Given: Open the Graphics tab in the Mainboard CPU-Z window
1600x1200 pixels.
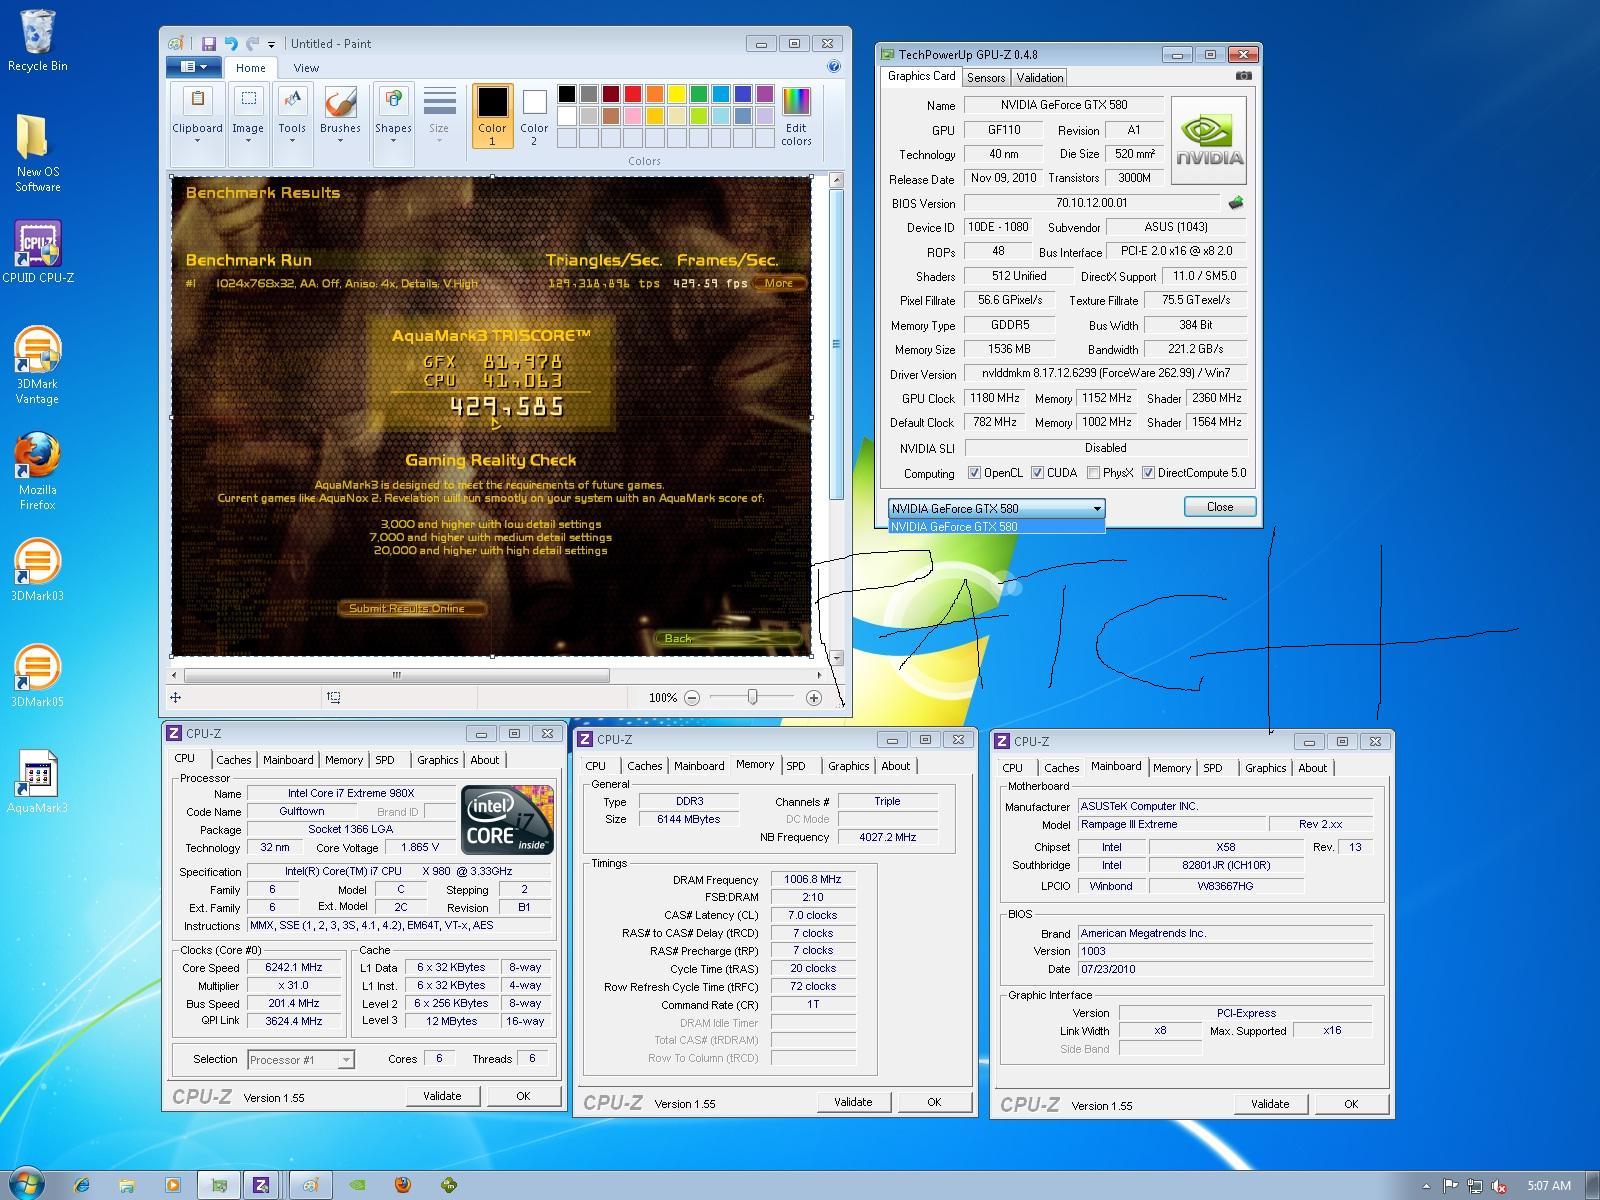Looking at the screenshot, I should coord(1265,768).
